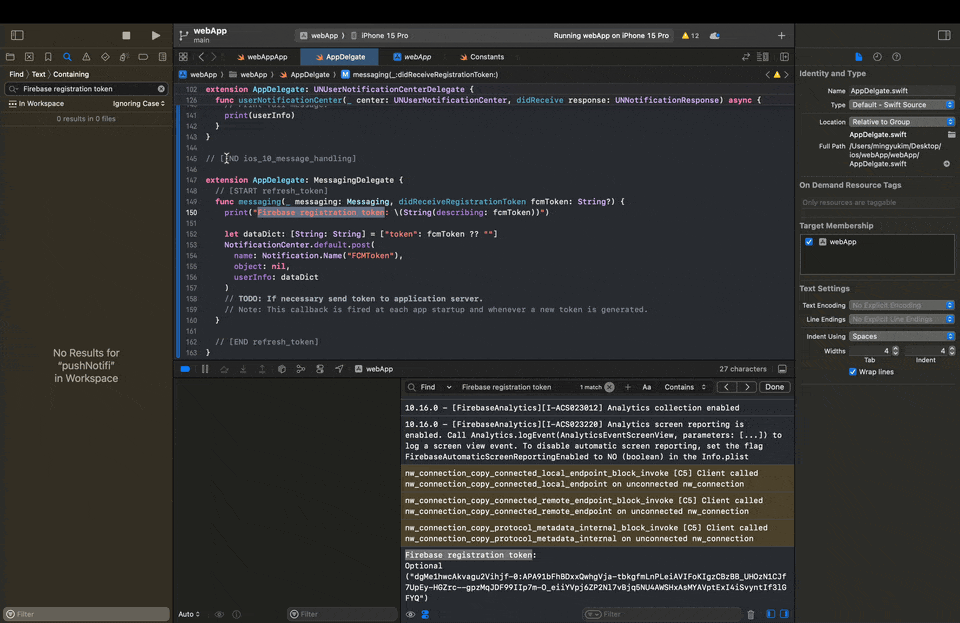Image resolution: width=960 pixels, height=623 pixels.
Task: Toggle the Inspector panel visibility
Action: pos(944,35)
